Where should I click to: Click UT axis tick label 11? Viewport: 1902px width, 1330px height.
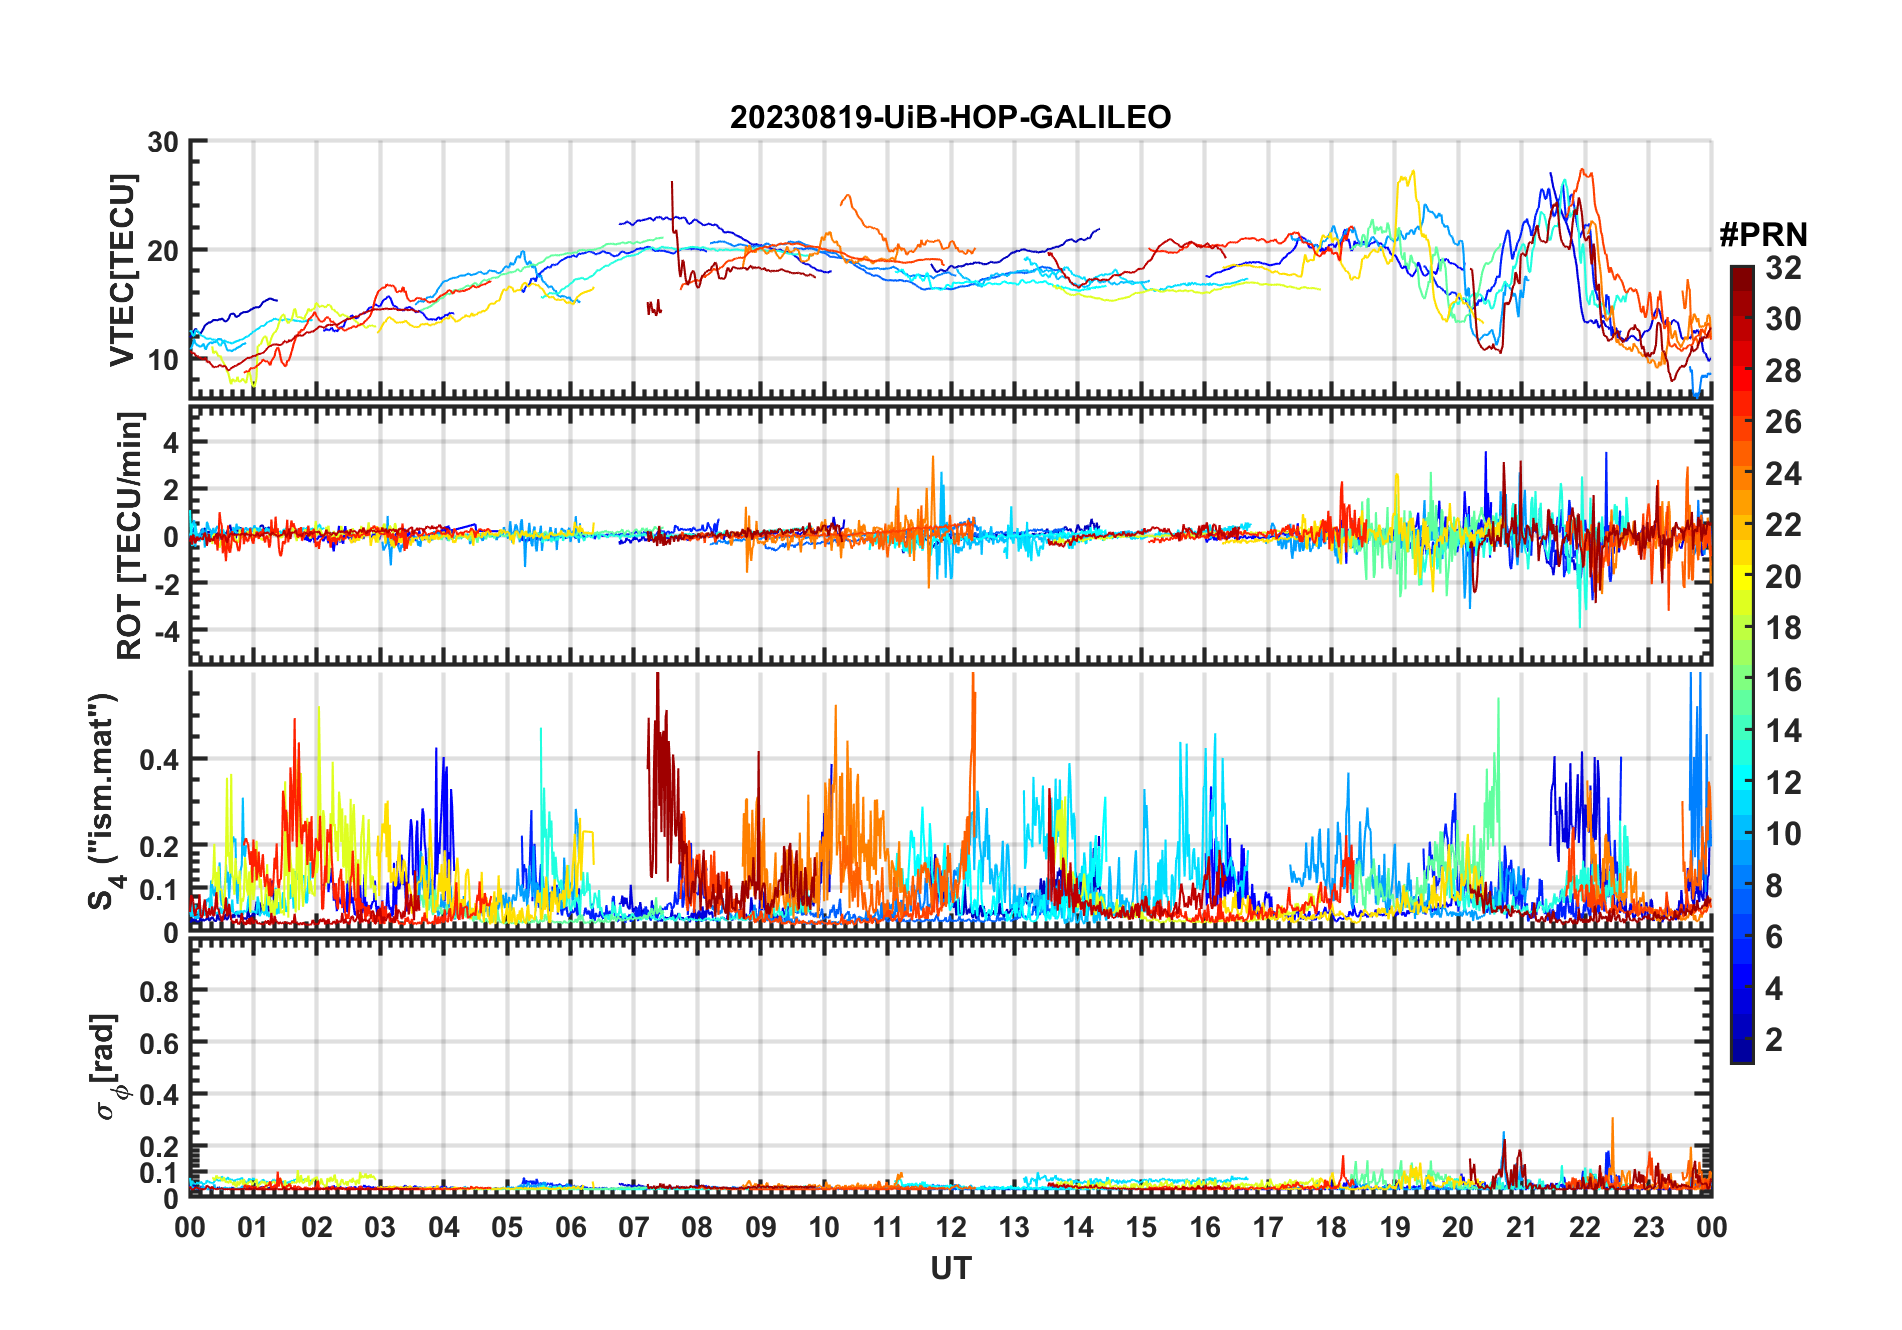887,1227
